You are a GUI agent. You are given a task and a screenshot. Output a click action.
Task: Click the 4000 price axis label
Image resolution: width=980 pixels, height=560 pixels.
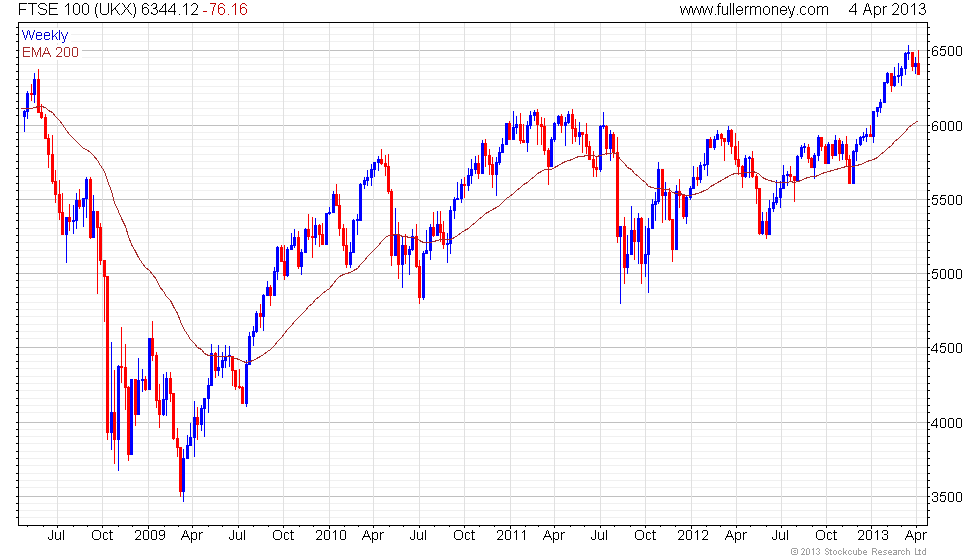click(946, 422)
